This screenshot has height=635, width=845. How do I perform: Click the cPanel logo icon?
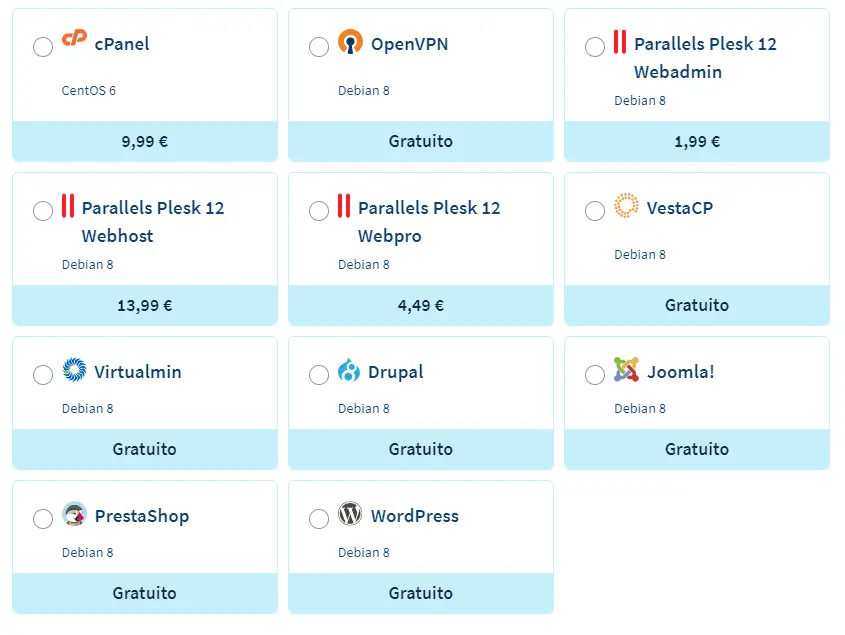[74, 39]
